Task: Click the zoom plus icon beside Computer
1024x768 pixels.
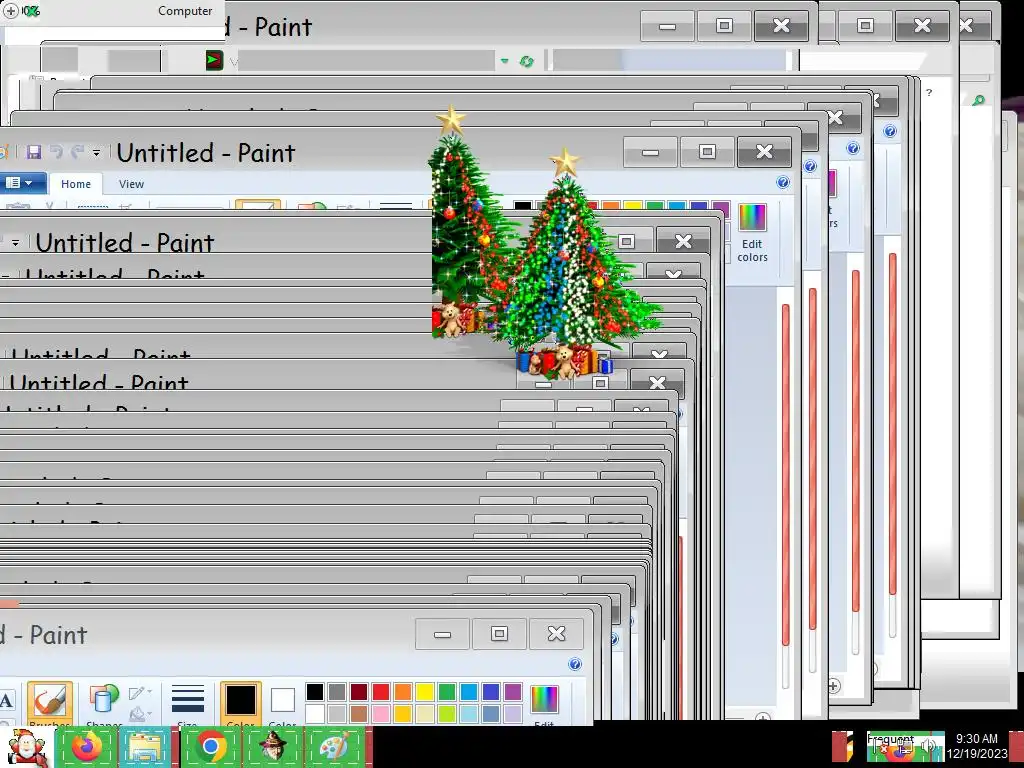Action: 11,11
